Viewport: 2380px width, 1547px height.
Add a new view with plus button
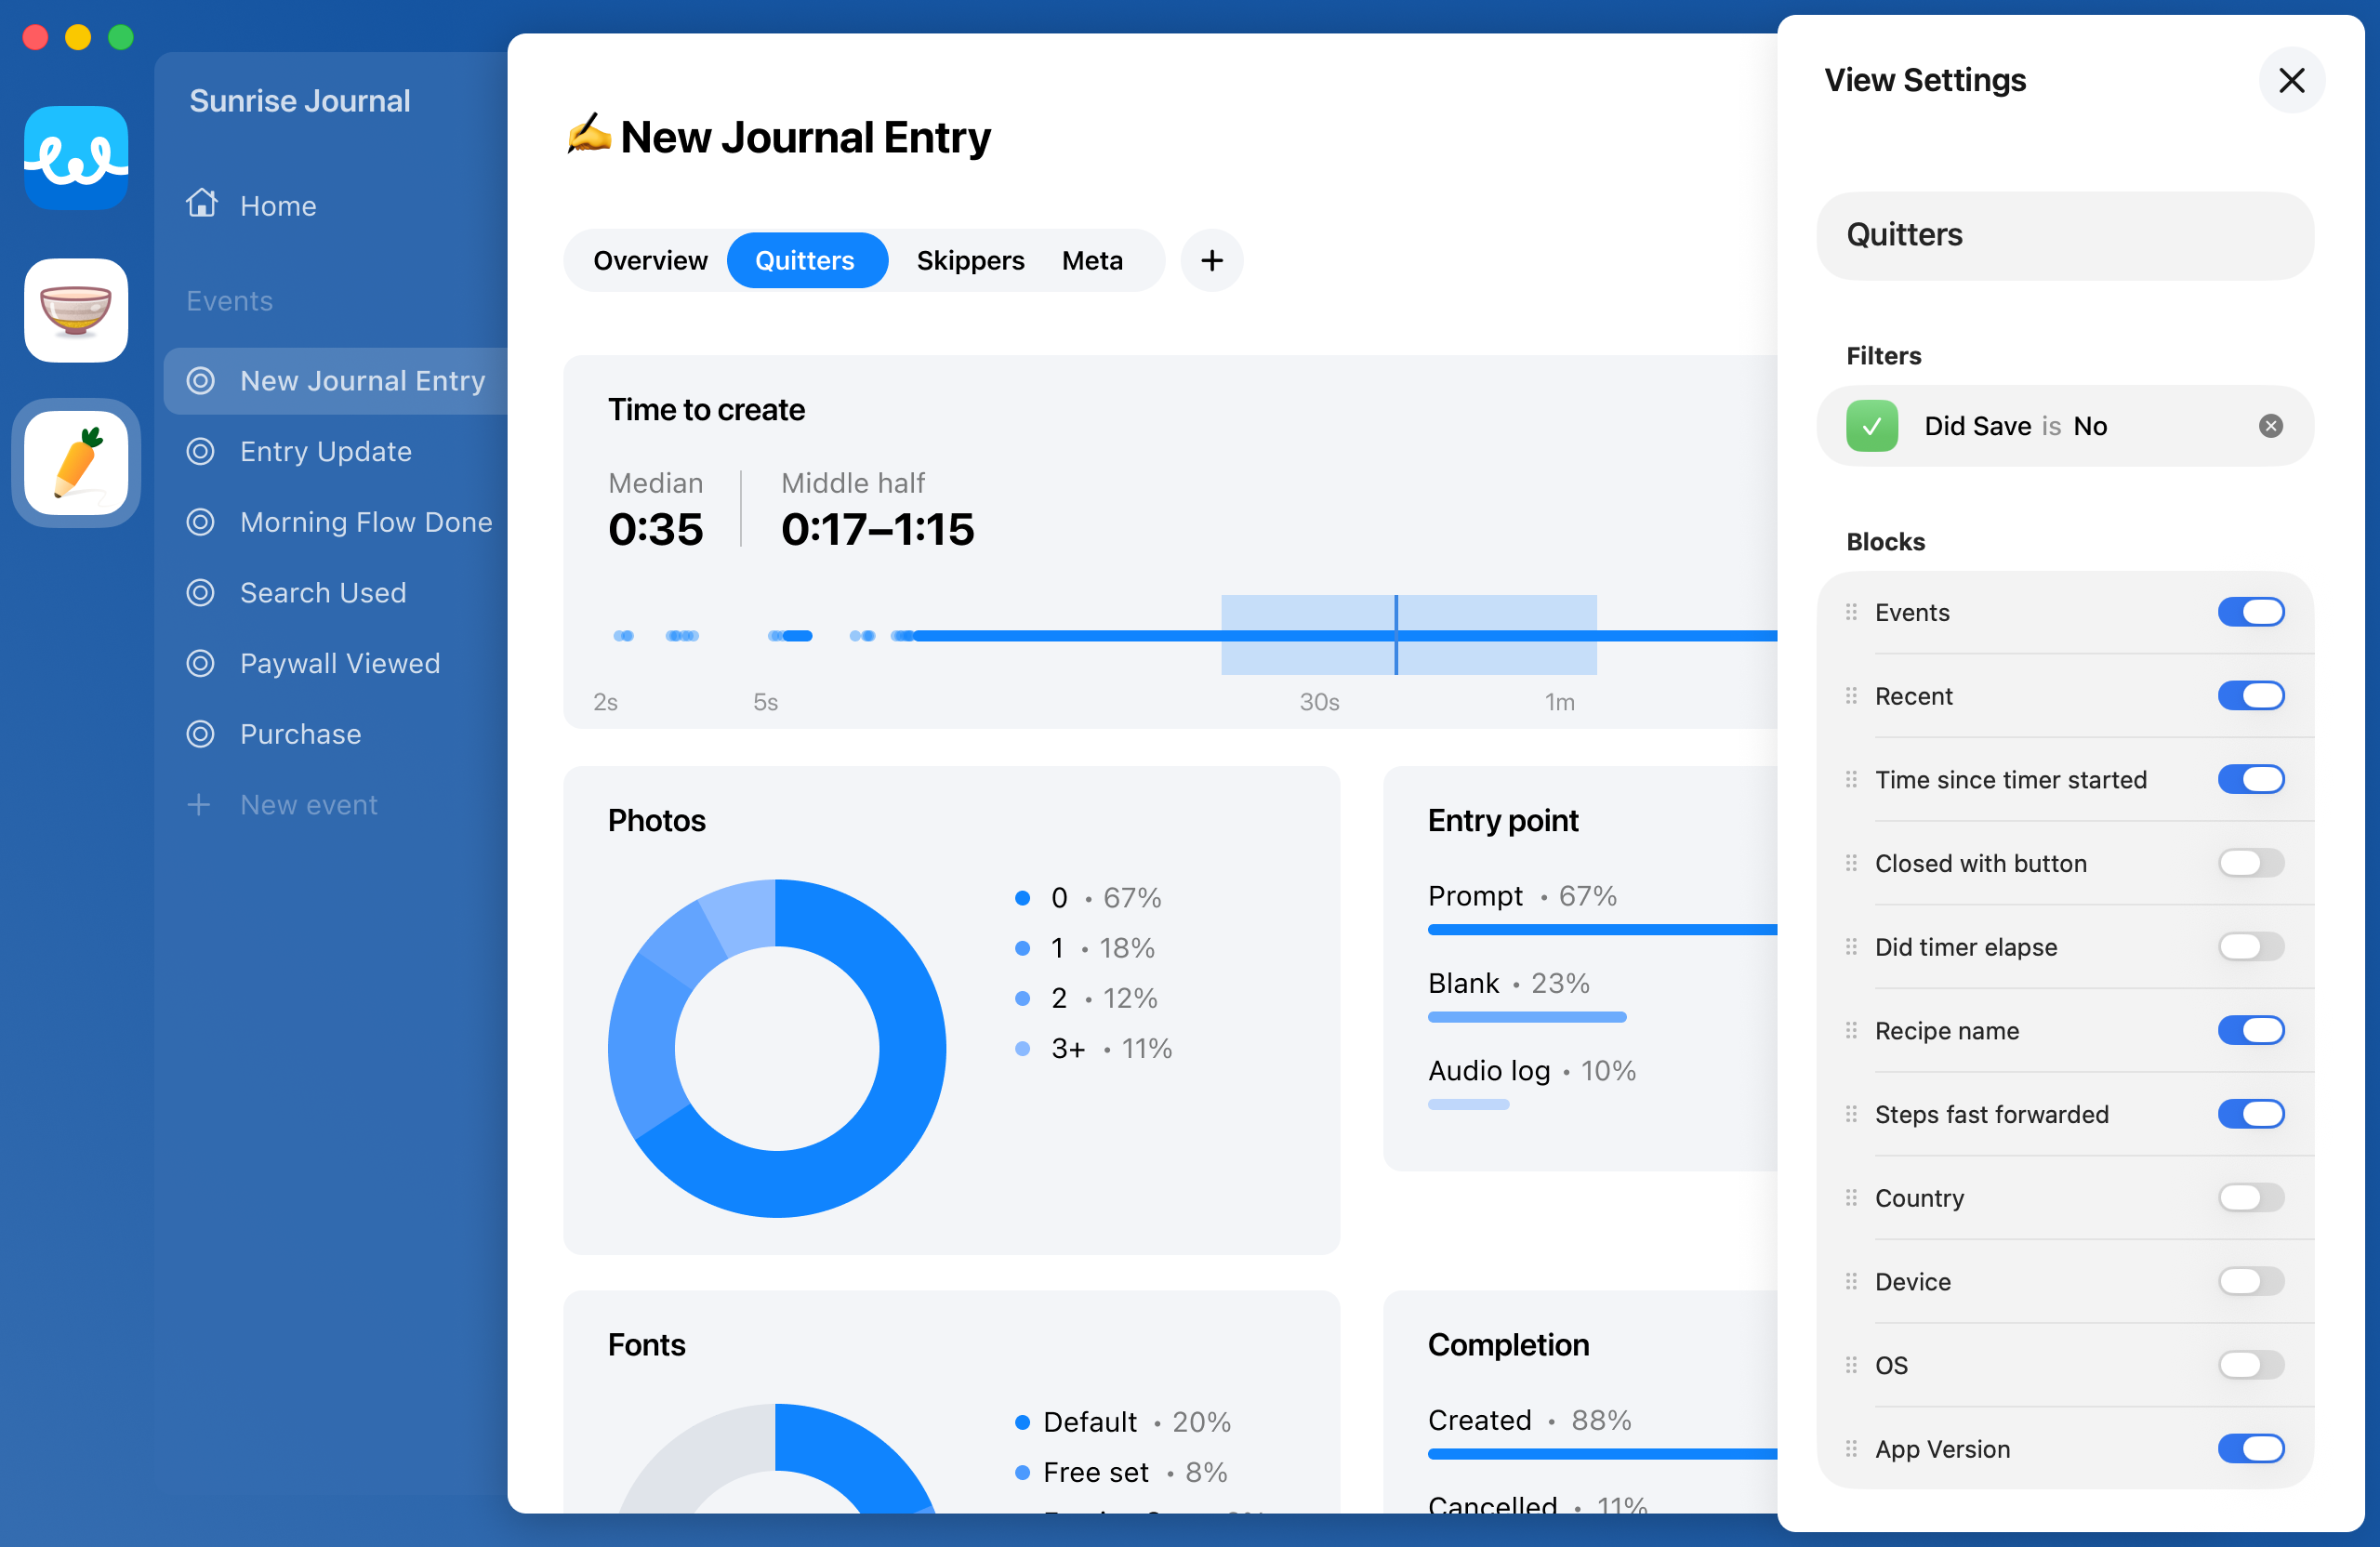pos(1211,261)
